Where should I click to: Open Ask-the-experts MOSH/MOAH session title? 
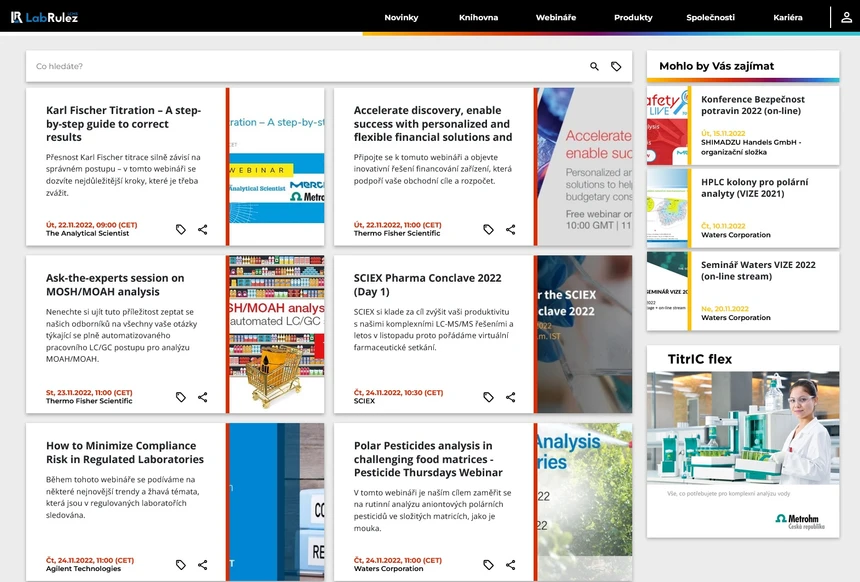pyautogui.click(x=115, y=285)
